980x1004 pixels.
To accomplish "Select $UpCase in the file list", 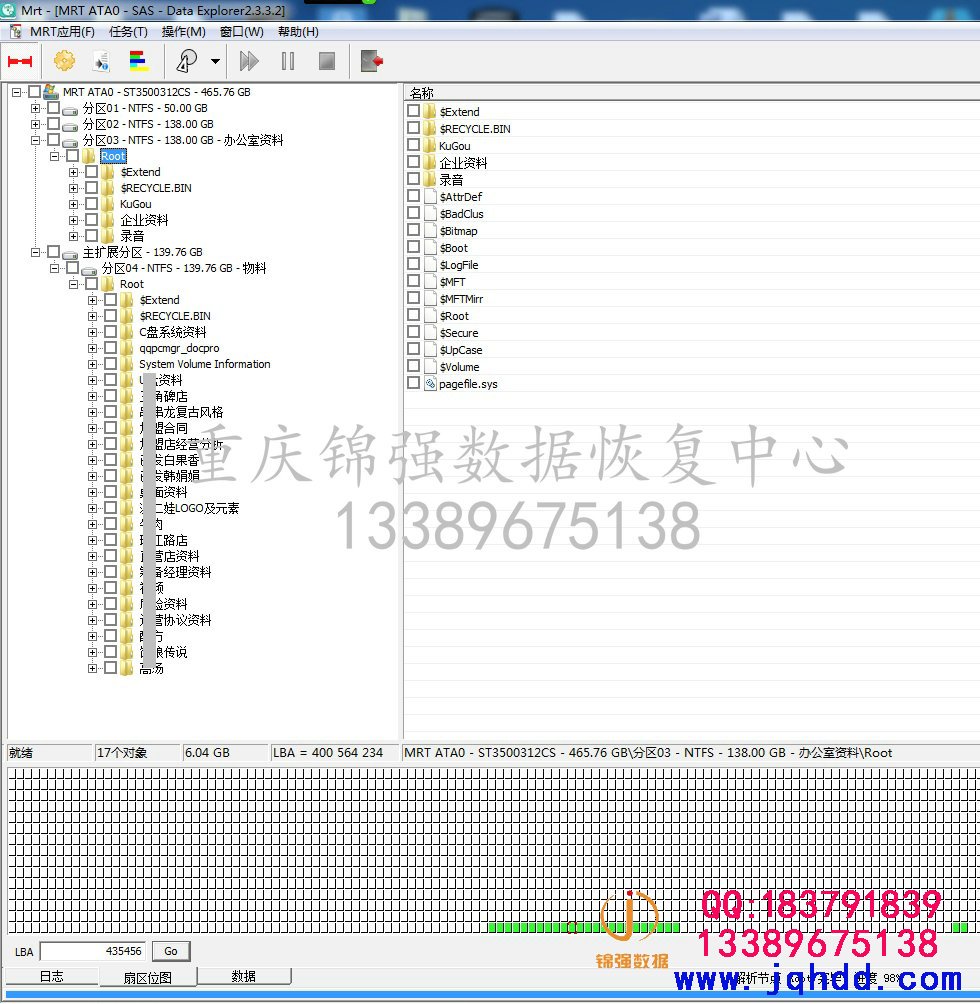I will (x=461, y=350).
